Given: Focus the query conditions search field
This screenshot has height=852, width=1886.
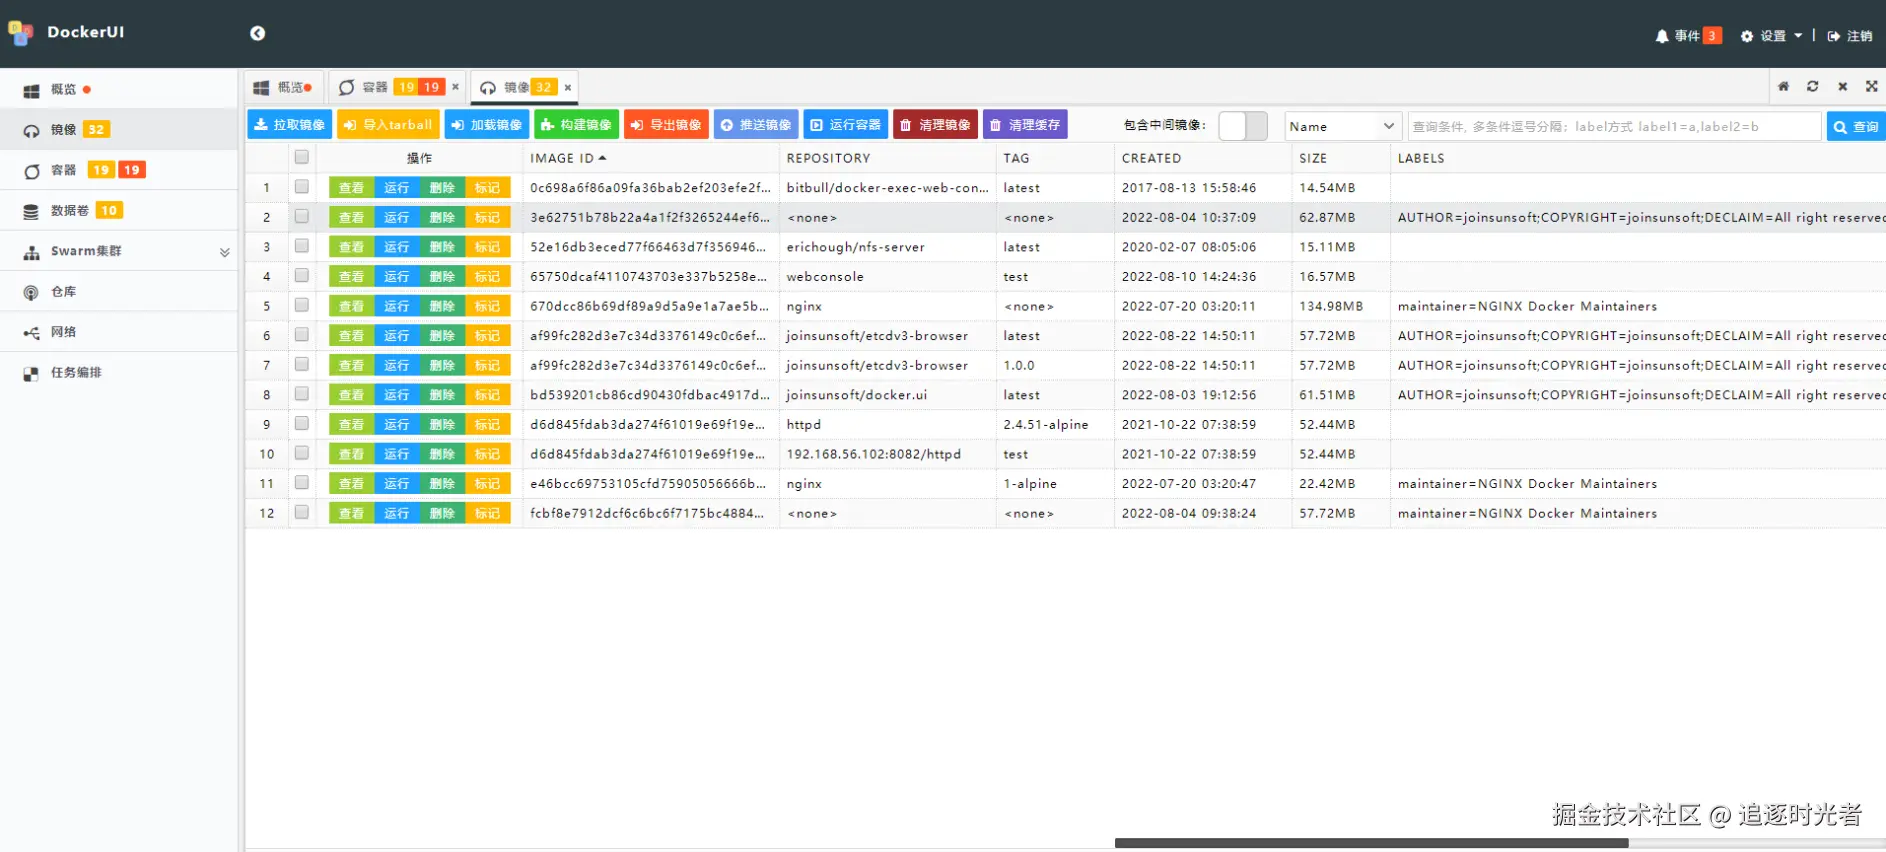Looking at the screenshot, I should point(1614,126).
